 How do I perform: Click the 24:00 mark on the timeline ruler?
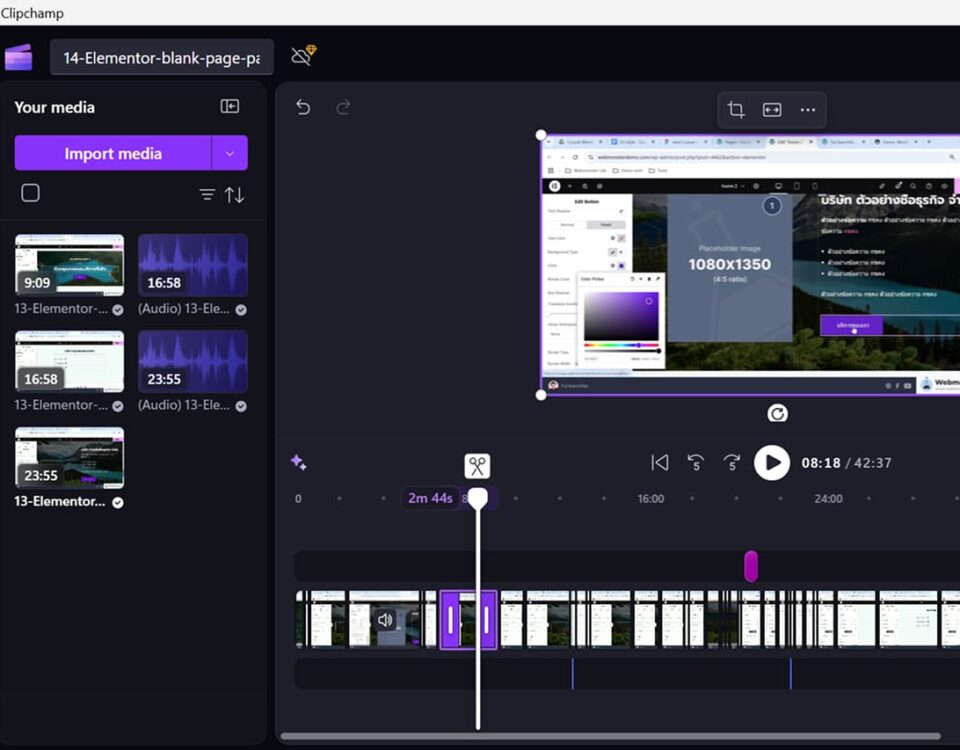[x=828, y=499]
